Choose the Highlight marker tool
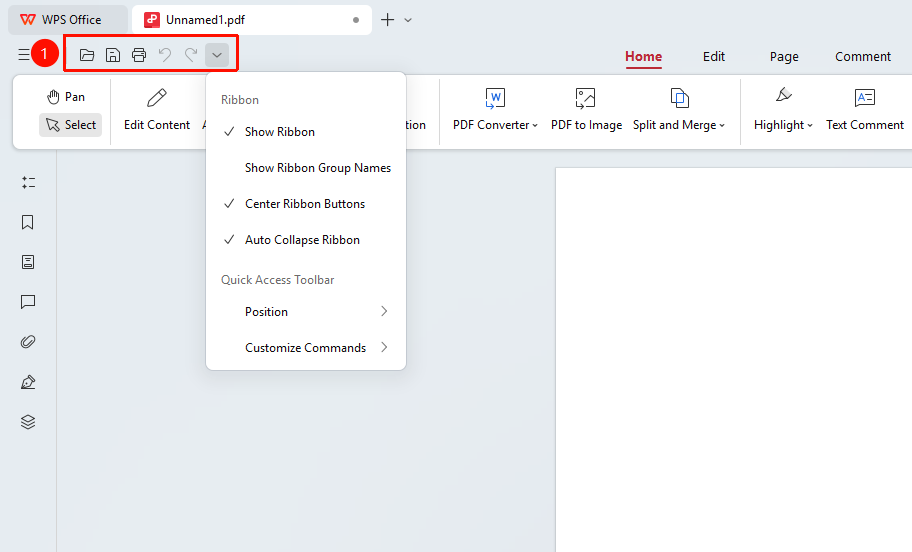This screenshot has width=912, height=552. (x=783, y=109)
